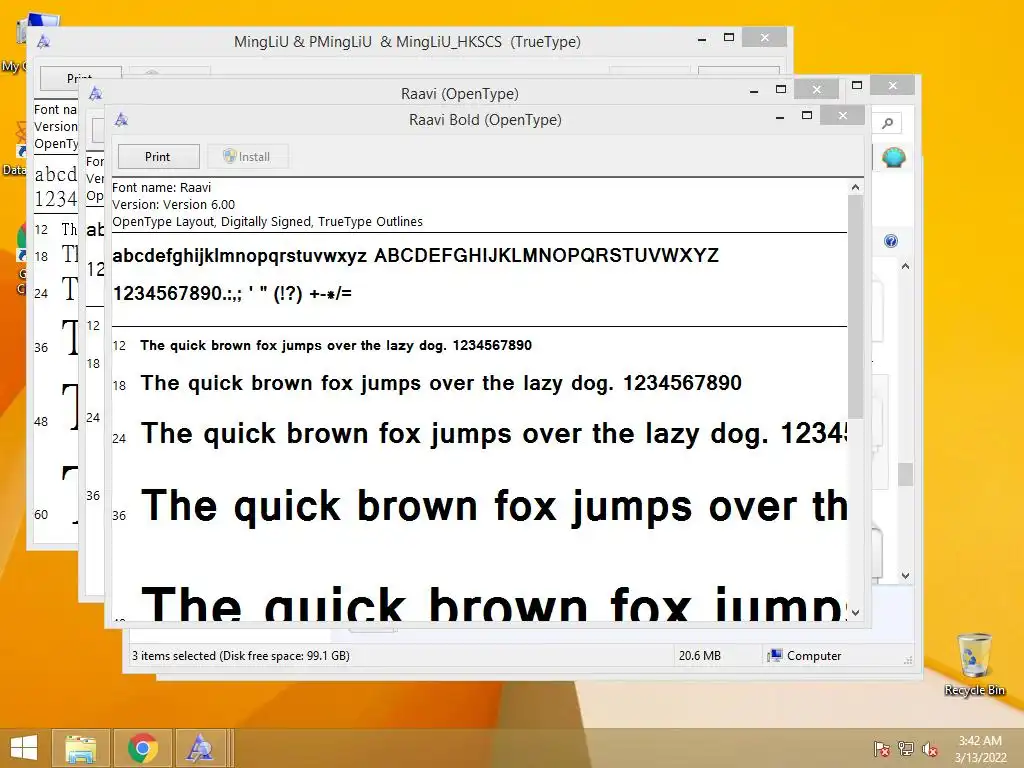This screenshot has width=1024, height=768.
Task: Click the muted volume icon in tray
Action: point(930,748)
